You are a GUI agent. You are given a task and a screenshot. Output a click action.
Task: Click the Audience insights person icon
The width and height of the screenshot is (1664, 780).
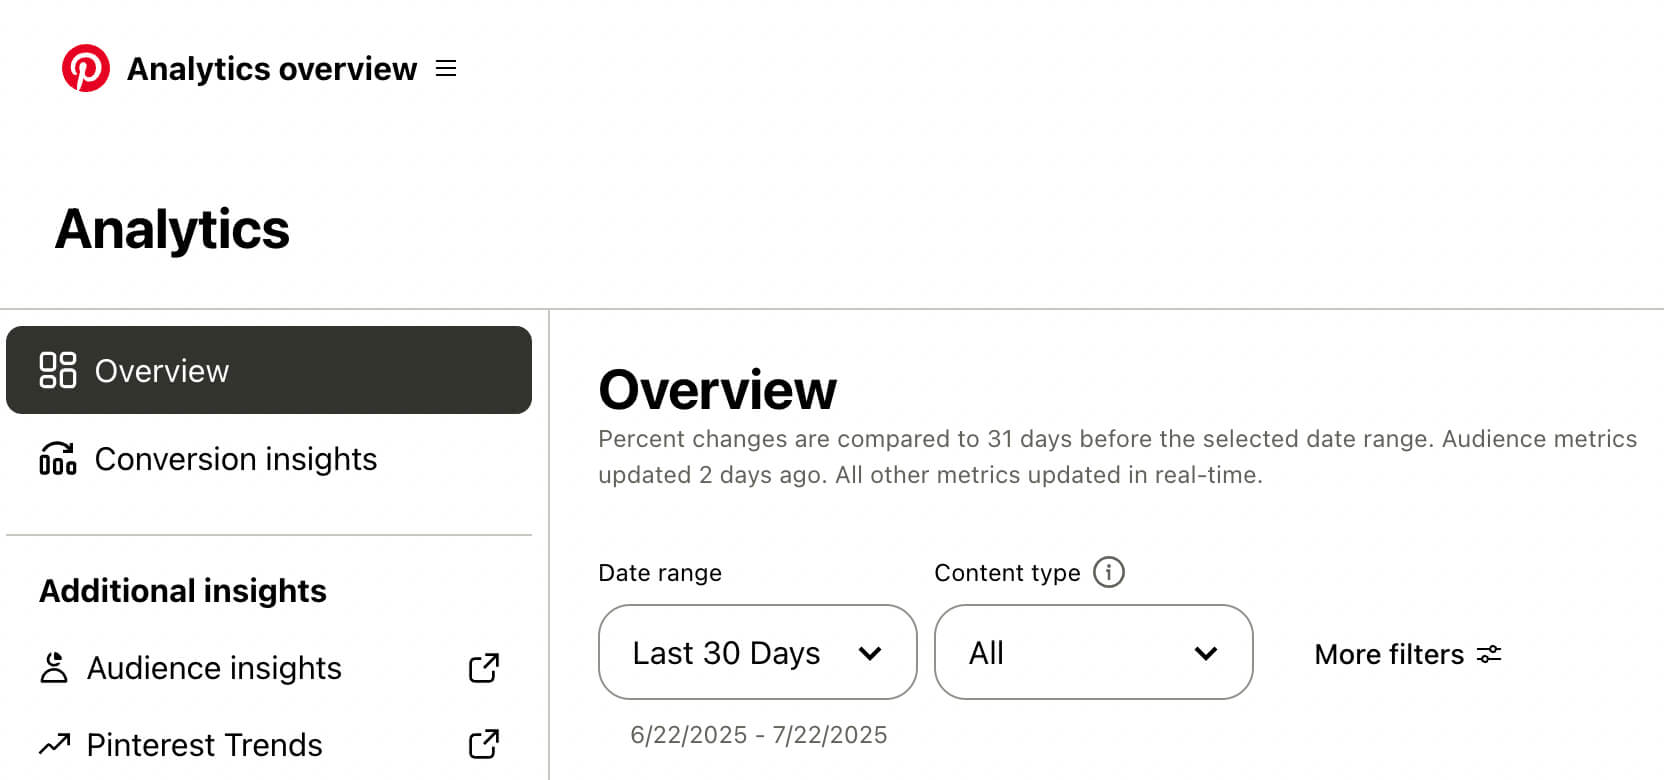(x=54, y=667)
